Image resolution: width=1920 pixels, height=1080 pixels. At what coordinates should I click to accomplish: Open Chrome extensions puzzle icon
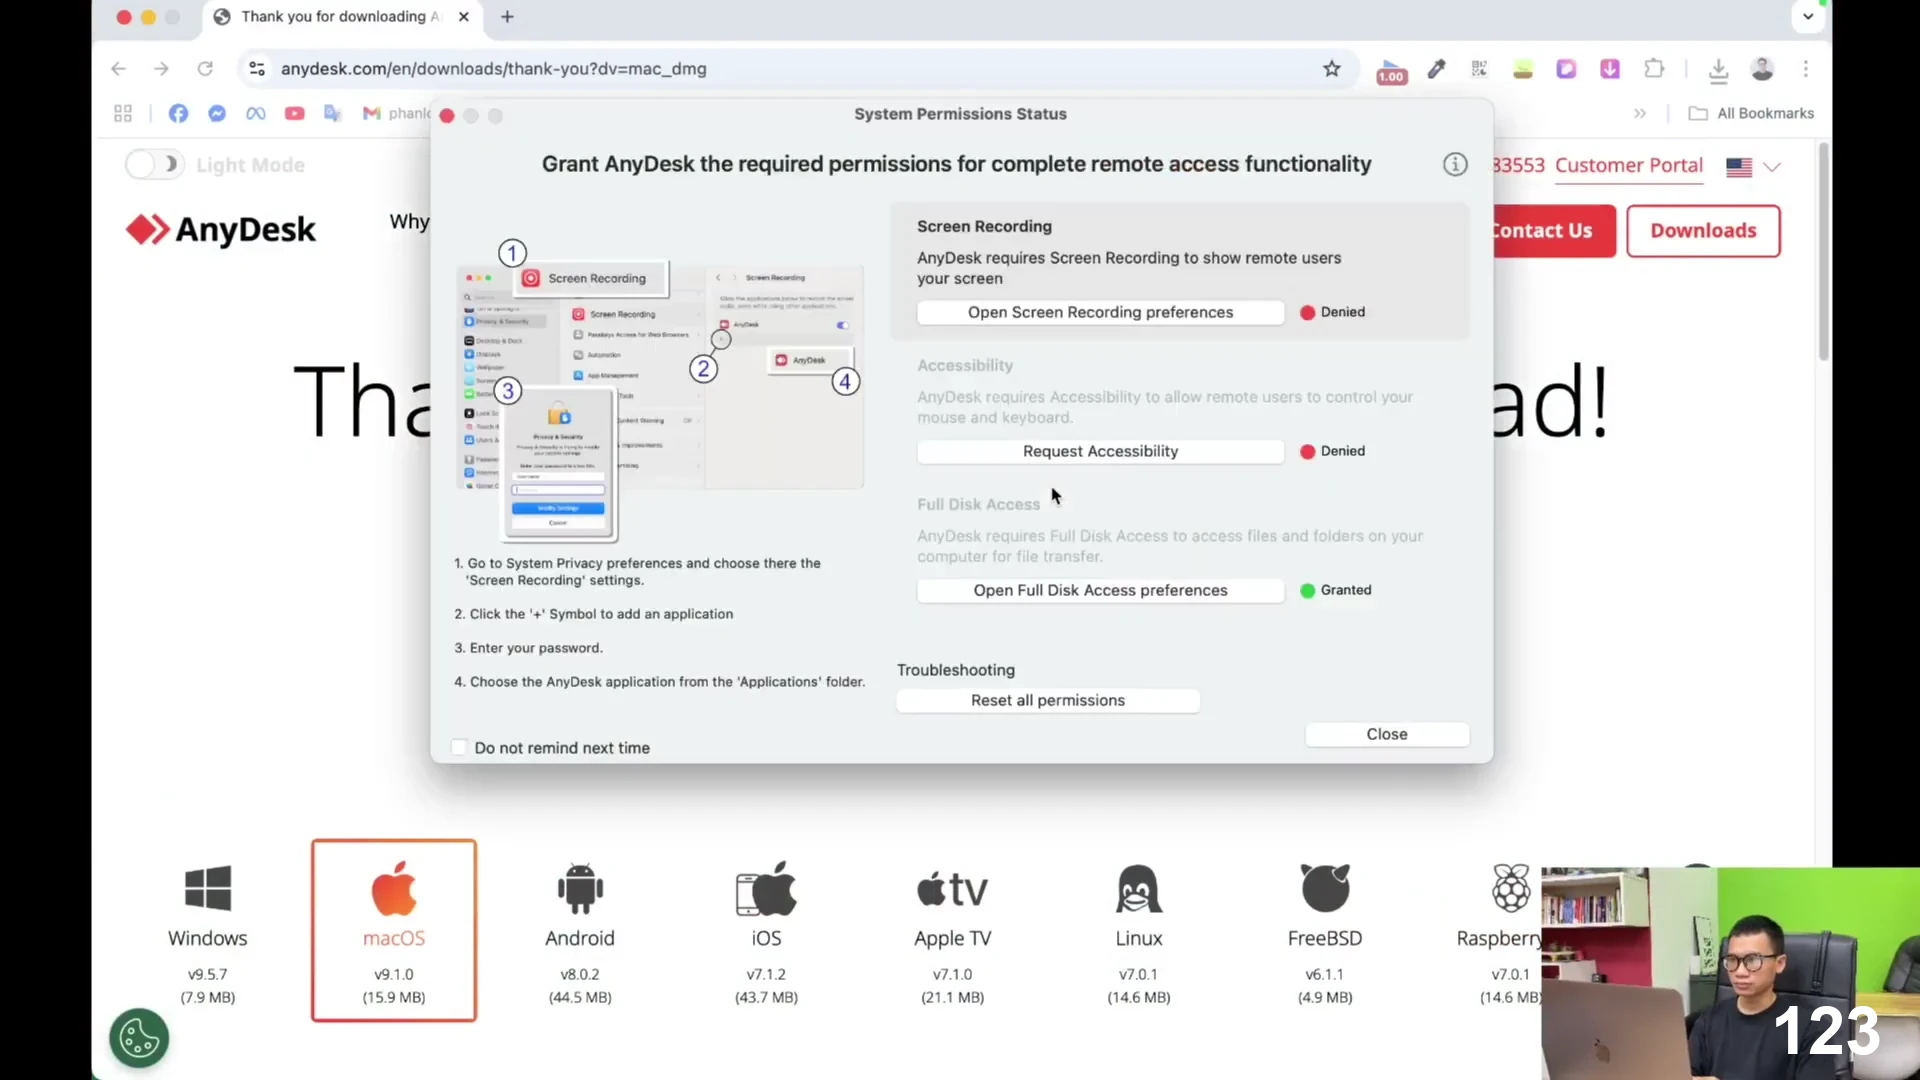click(1654, 69)
